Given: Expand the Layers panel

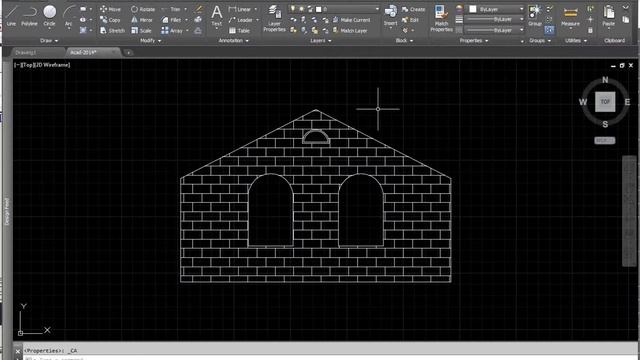Looking at the screenshot, I should tap(321, 40).
